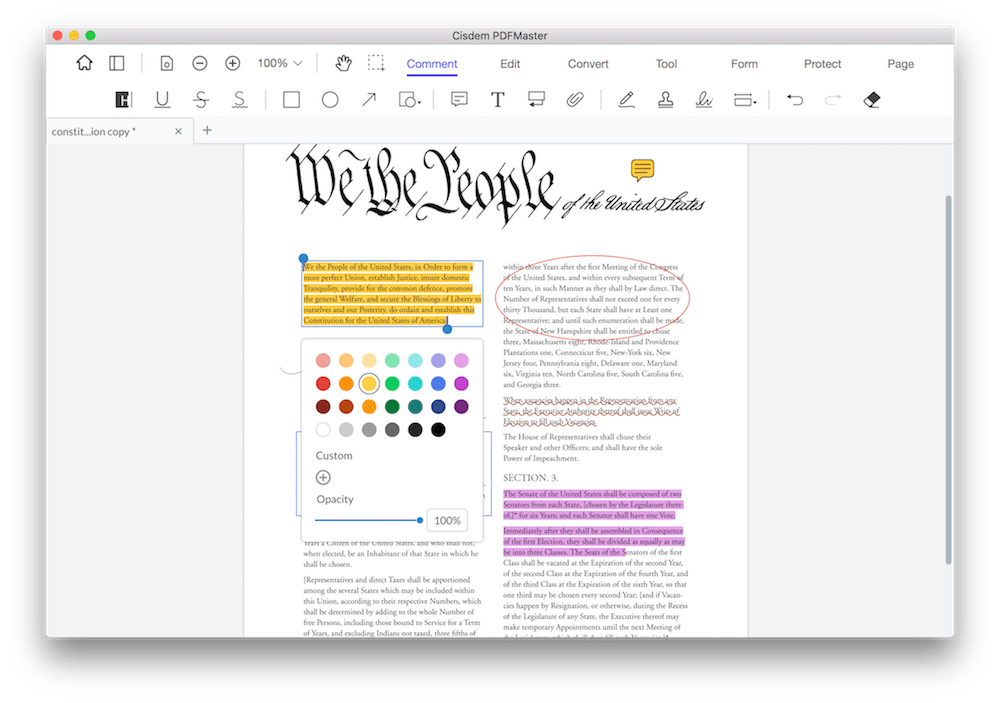1000x703 pixels.
Task: Click the SECTION. 3. heading
Action: 531,477
